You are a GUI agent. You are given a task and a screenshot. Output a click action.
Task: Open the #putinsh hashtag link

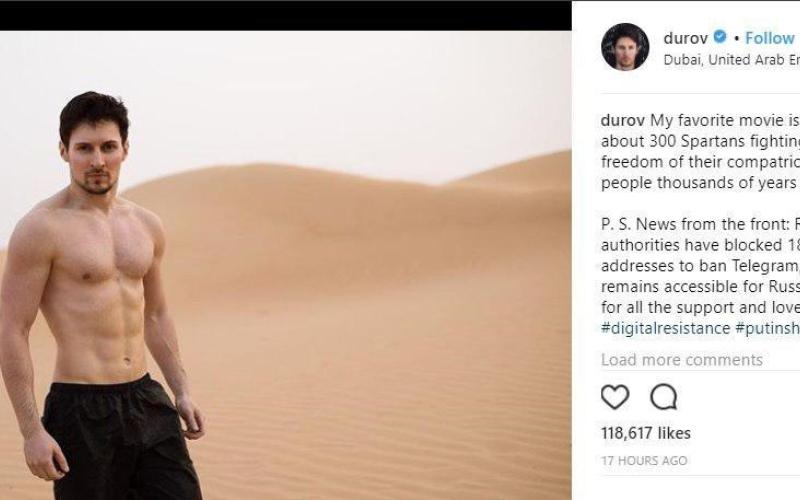tap(767, 328)
